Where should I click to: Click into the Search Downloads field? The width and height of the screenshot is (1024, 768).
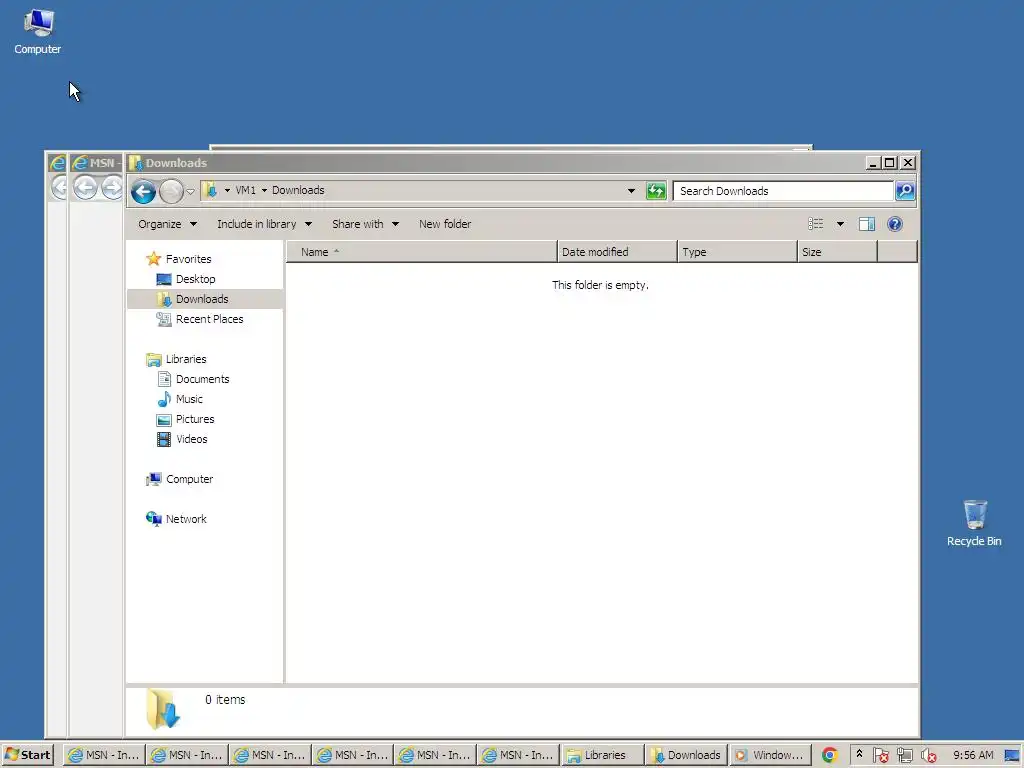(x=783, y=191)
